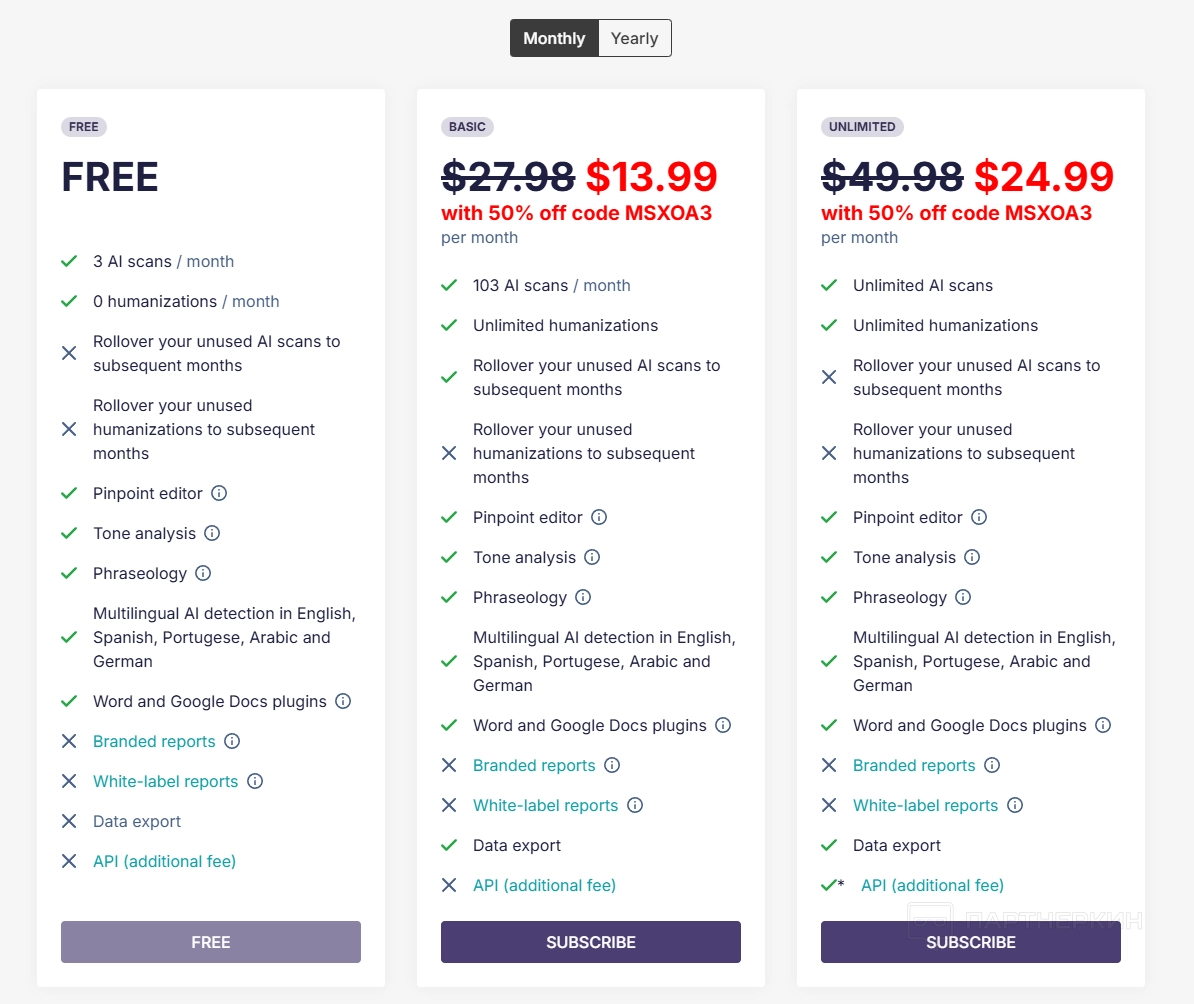
Task: Click info icon by Pinpoint editor in Unlimited plan
Action: coord(979,517)
